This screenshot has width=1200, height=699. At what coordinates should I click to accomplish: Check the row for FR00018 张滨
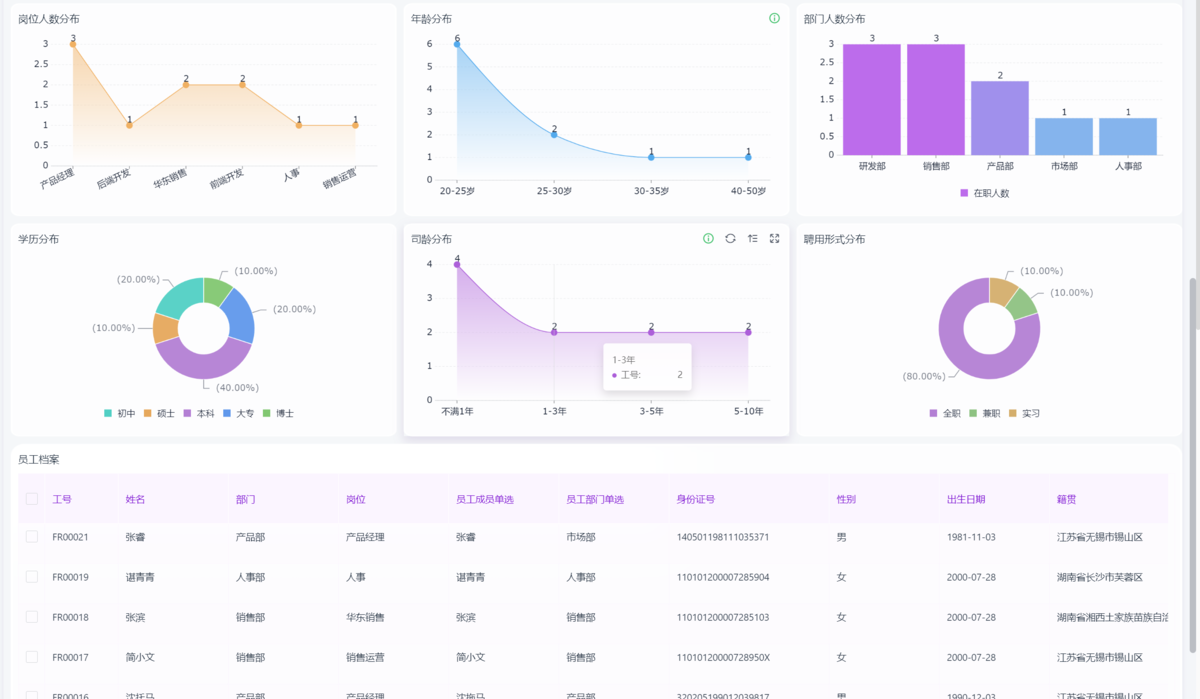point(32,617)
